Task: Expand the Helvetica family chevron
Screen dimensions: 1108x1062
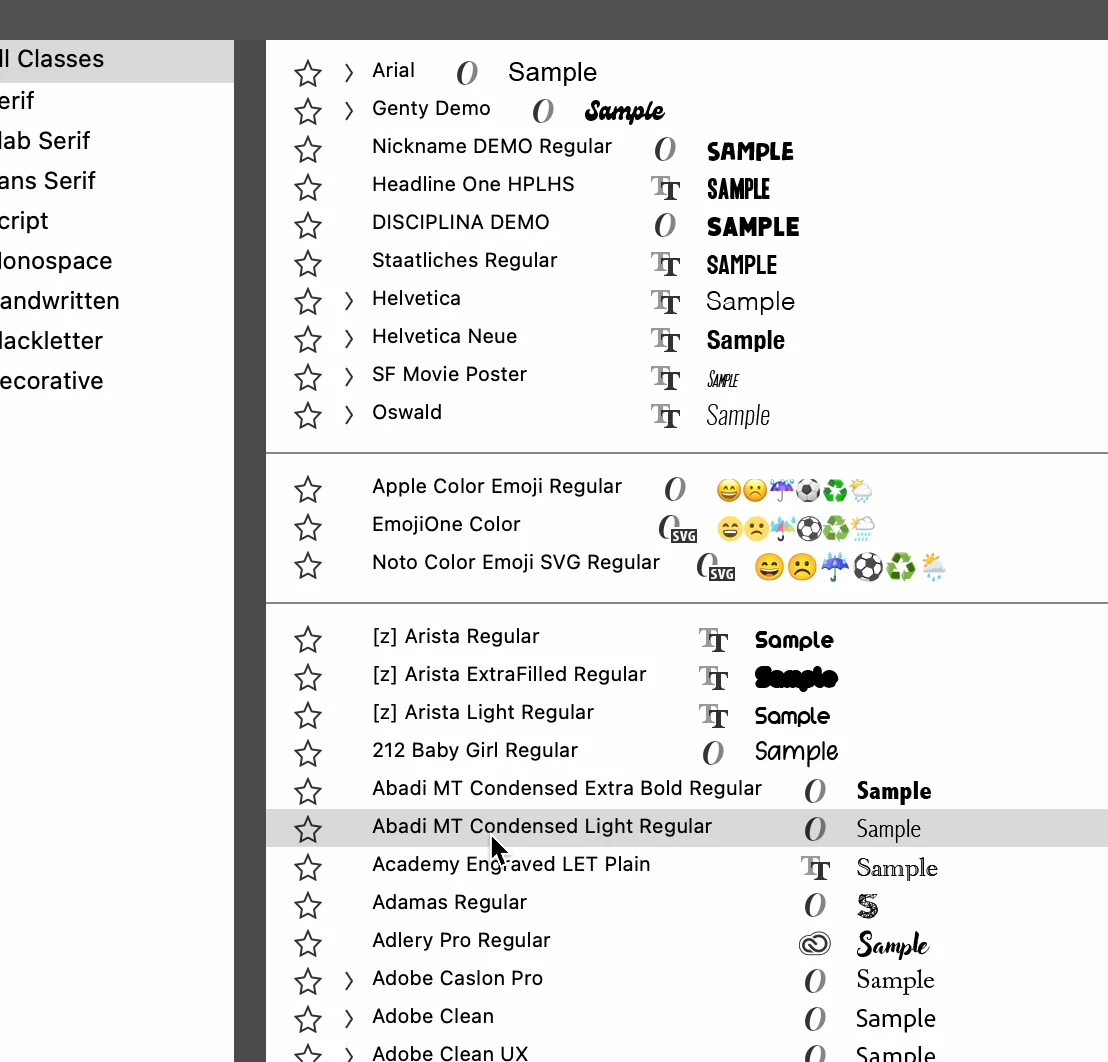Action: coord(348,301)
